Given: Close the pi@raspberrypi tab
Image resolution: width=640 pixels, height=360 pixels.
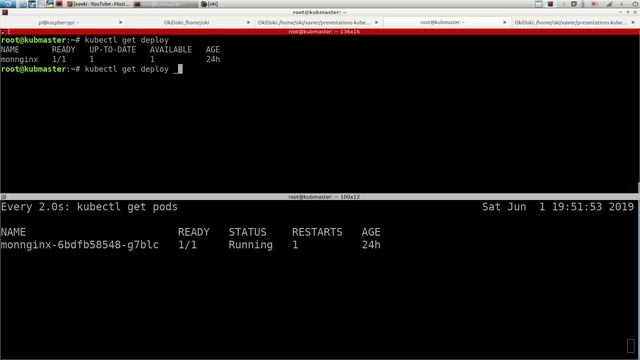Looking at the screenshot, I should tap(120, 22).
